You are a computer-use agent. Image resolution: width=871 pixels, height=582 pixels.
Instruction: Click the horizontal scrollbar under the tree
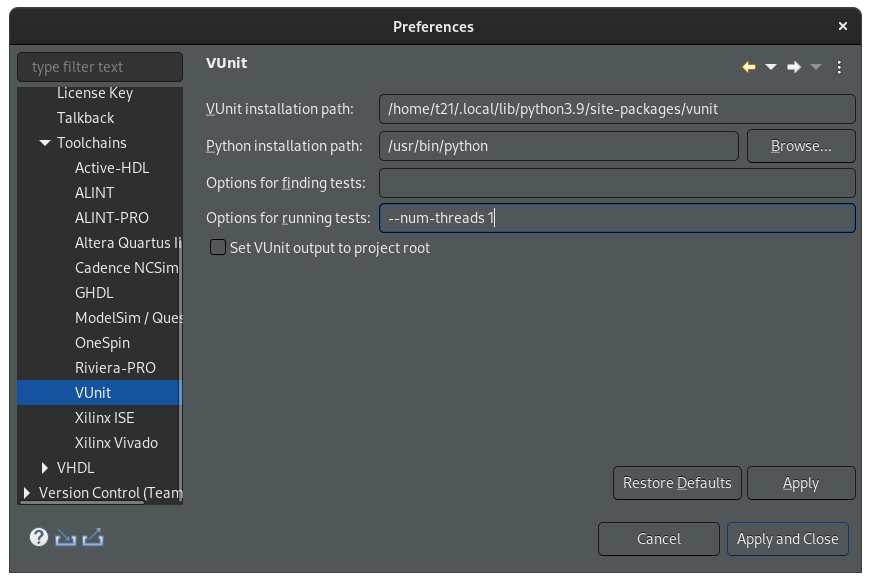[82, 503]
